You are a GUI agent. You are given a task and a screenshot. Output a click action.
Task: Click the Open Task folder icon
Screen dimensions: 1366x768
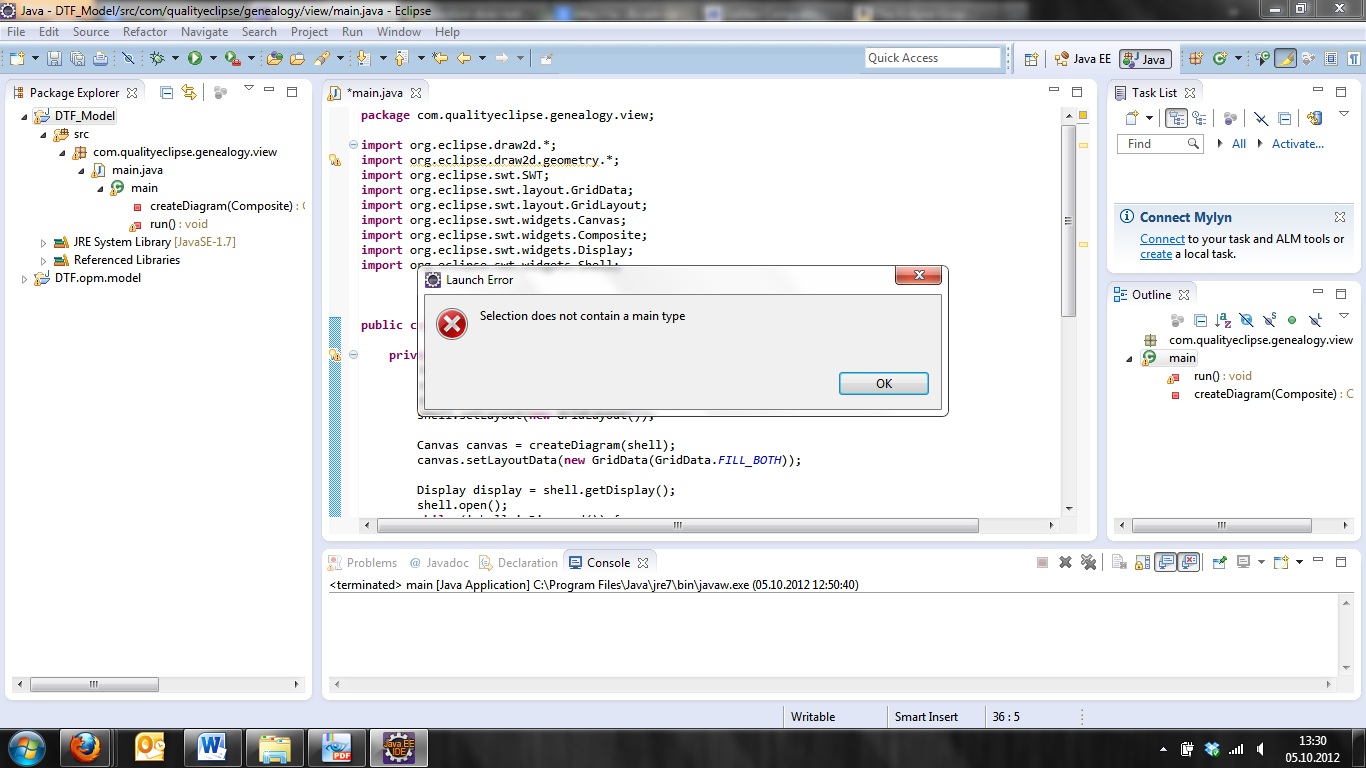coord(297,58)
